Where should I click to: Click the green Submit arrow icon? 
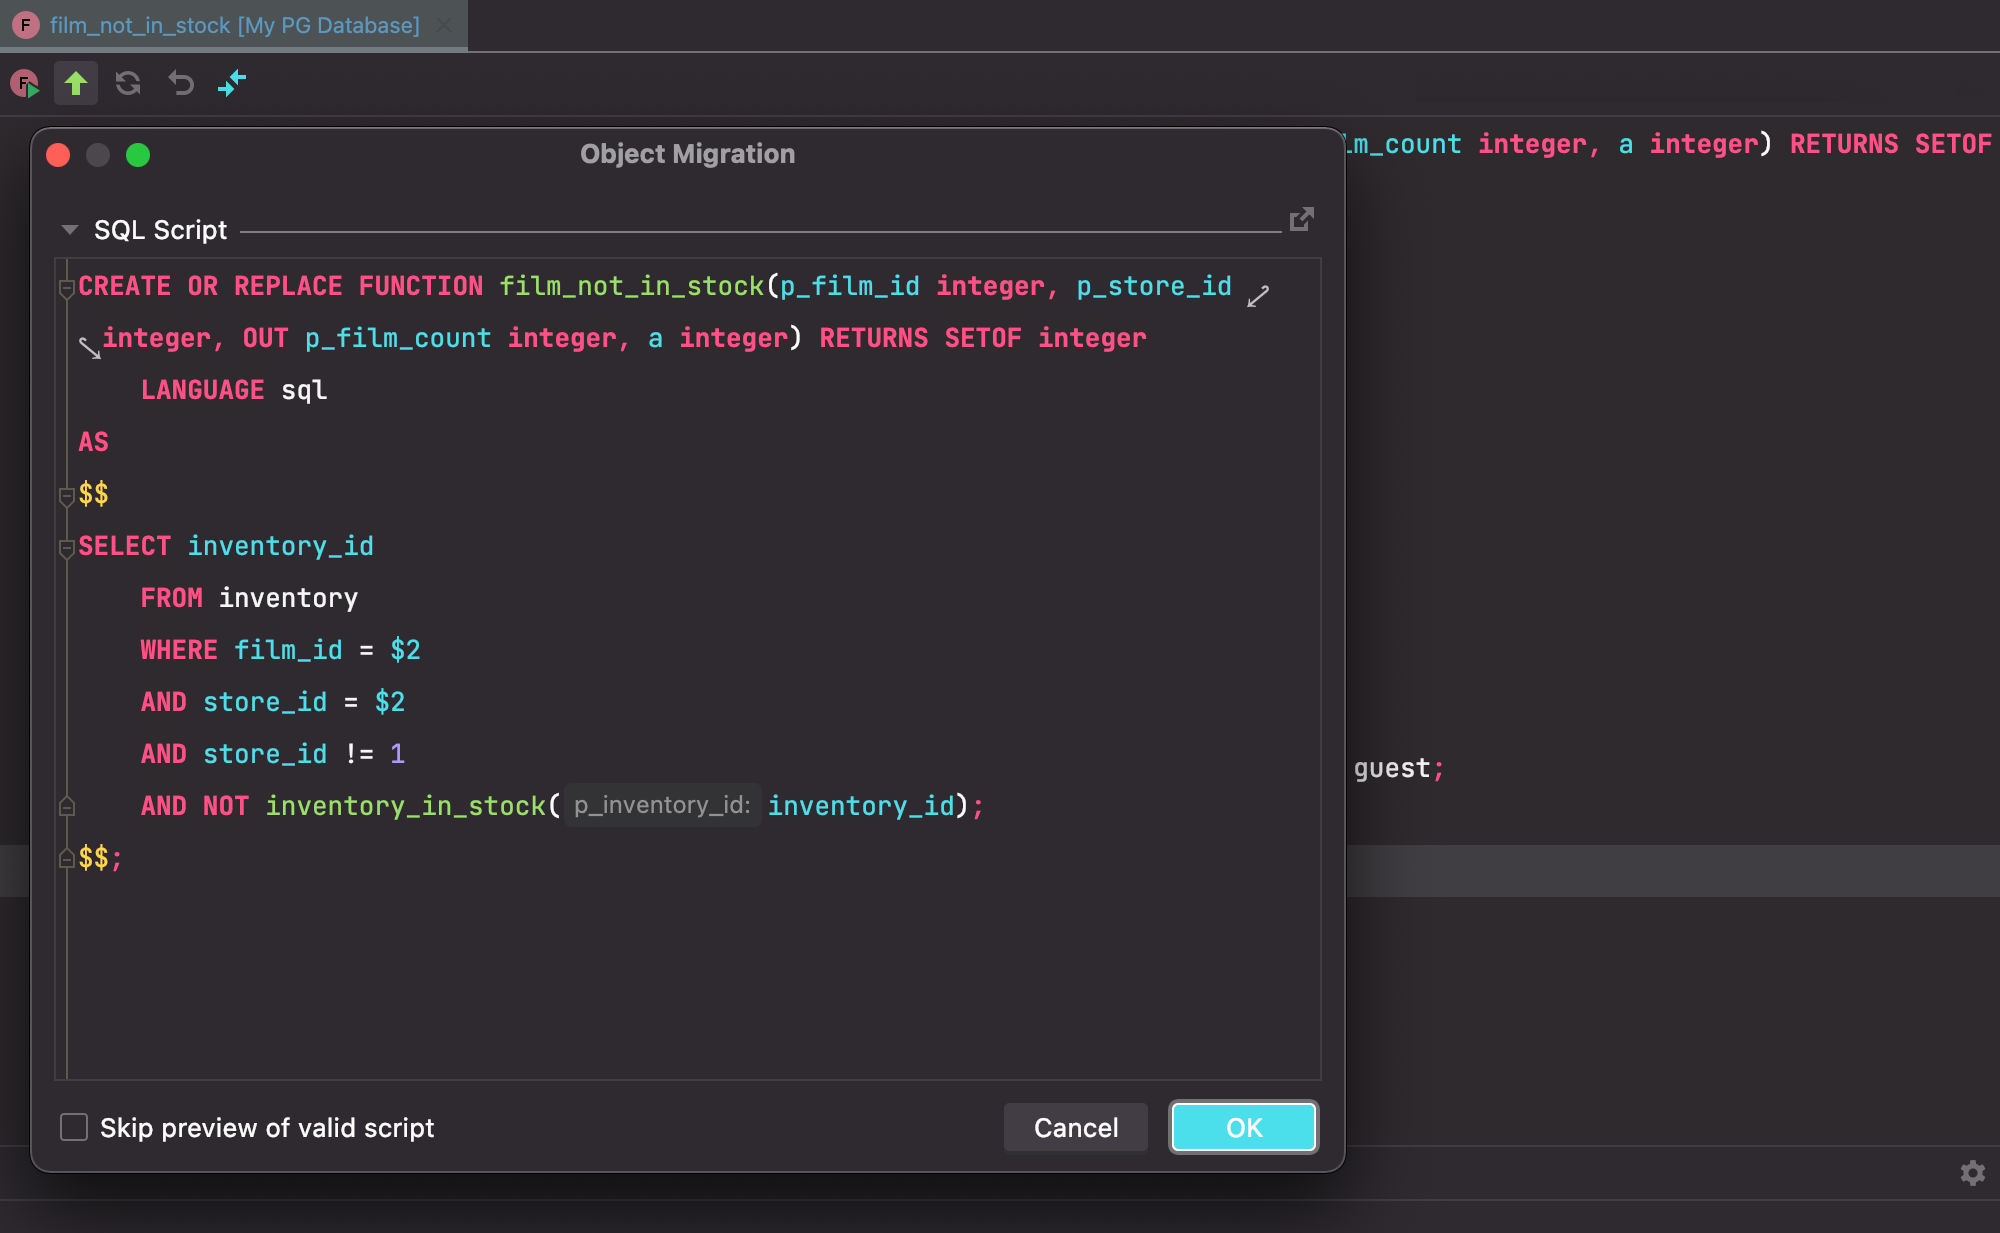click(76, 83)
